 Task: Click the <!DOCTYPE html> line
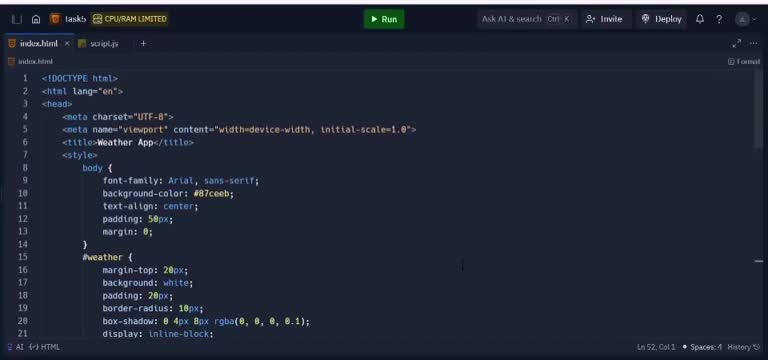tap(80, 78)
